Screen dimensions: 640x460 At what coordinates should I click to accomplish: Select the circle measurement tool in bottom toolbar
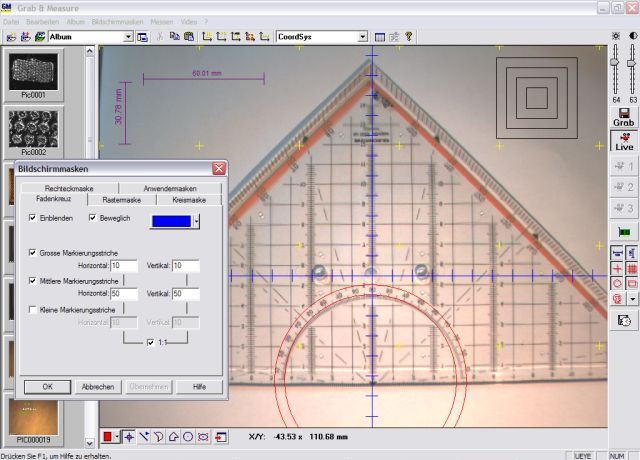coord(188,437)
